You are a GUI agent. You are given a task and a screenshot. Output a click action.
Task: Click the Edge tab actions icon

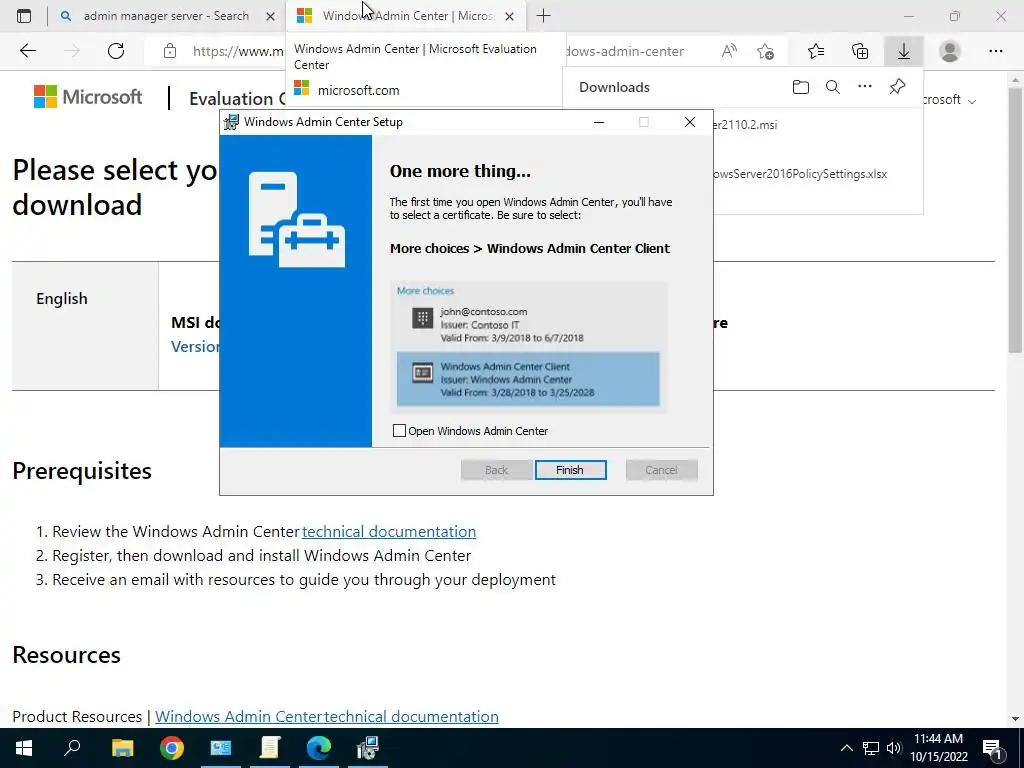coord(24,16)
